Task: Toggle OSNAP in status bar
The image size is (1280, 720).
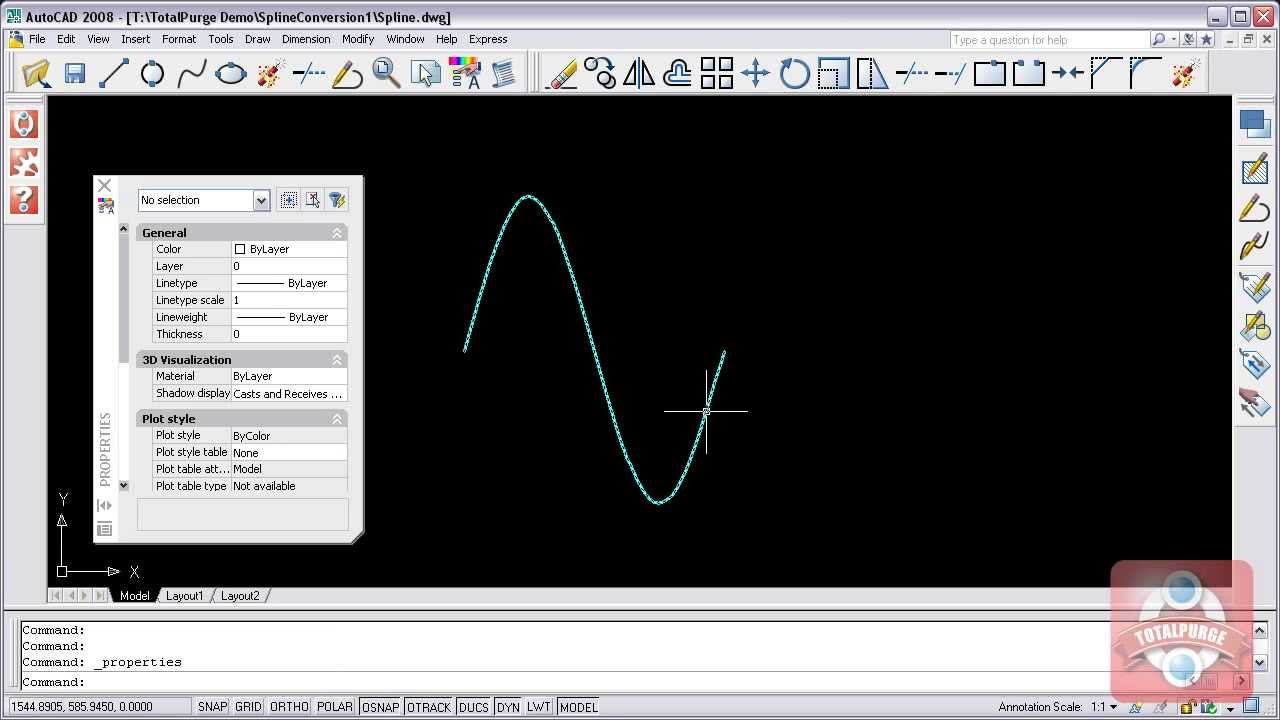Action: pyautogui.click(x=380, y=707)
